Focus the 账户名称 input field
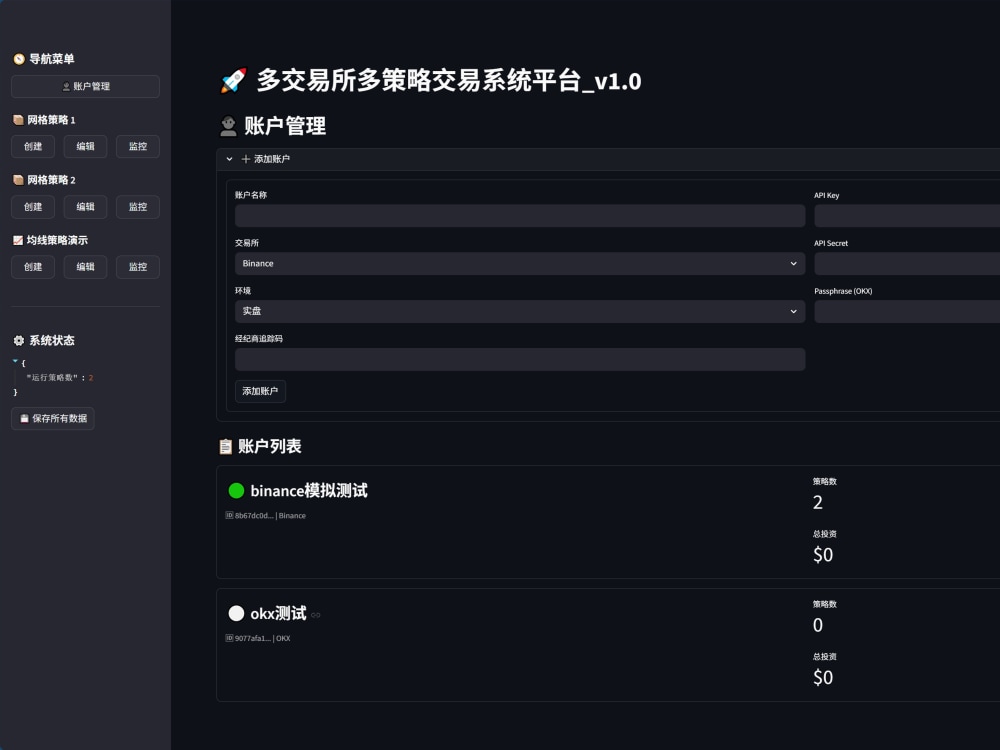This screenshot has width=1000, height=750. pyautogui.click(x=520, y=216)
